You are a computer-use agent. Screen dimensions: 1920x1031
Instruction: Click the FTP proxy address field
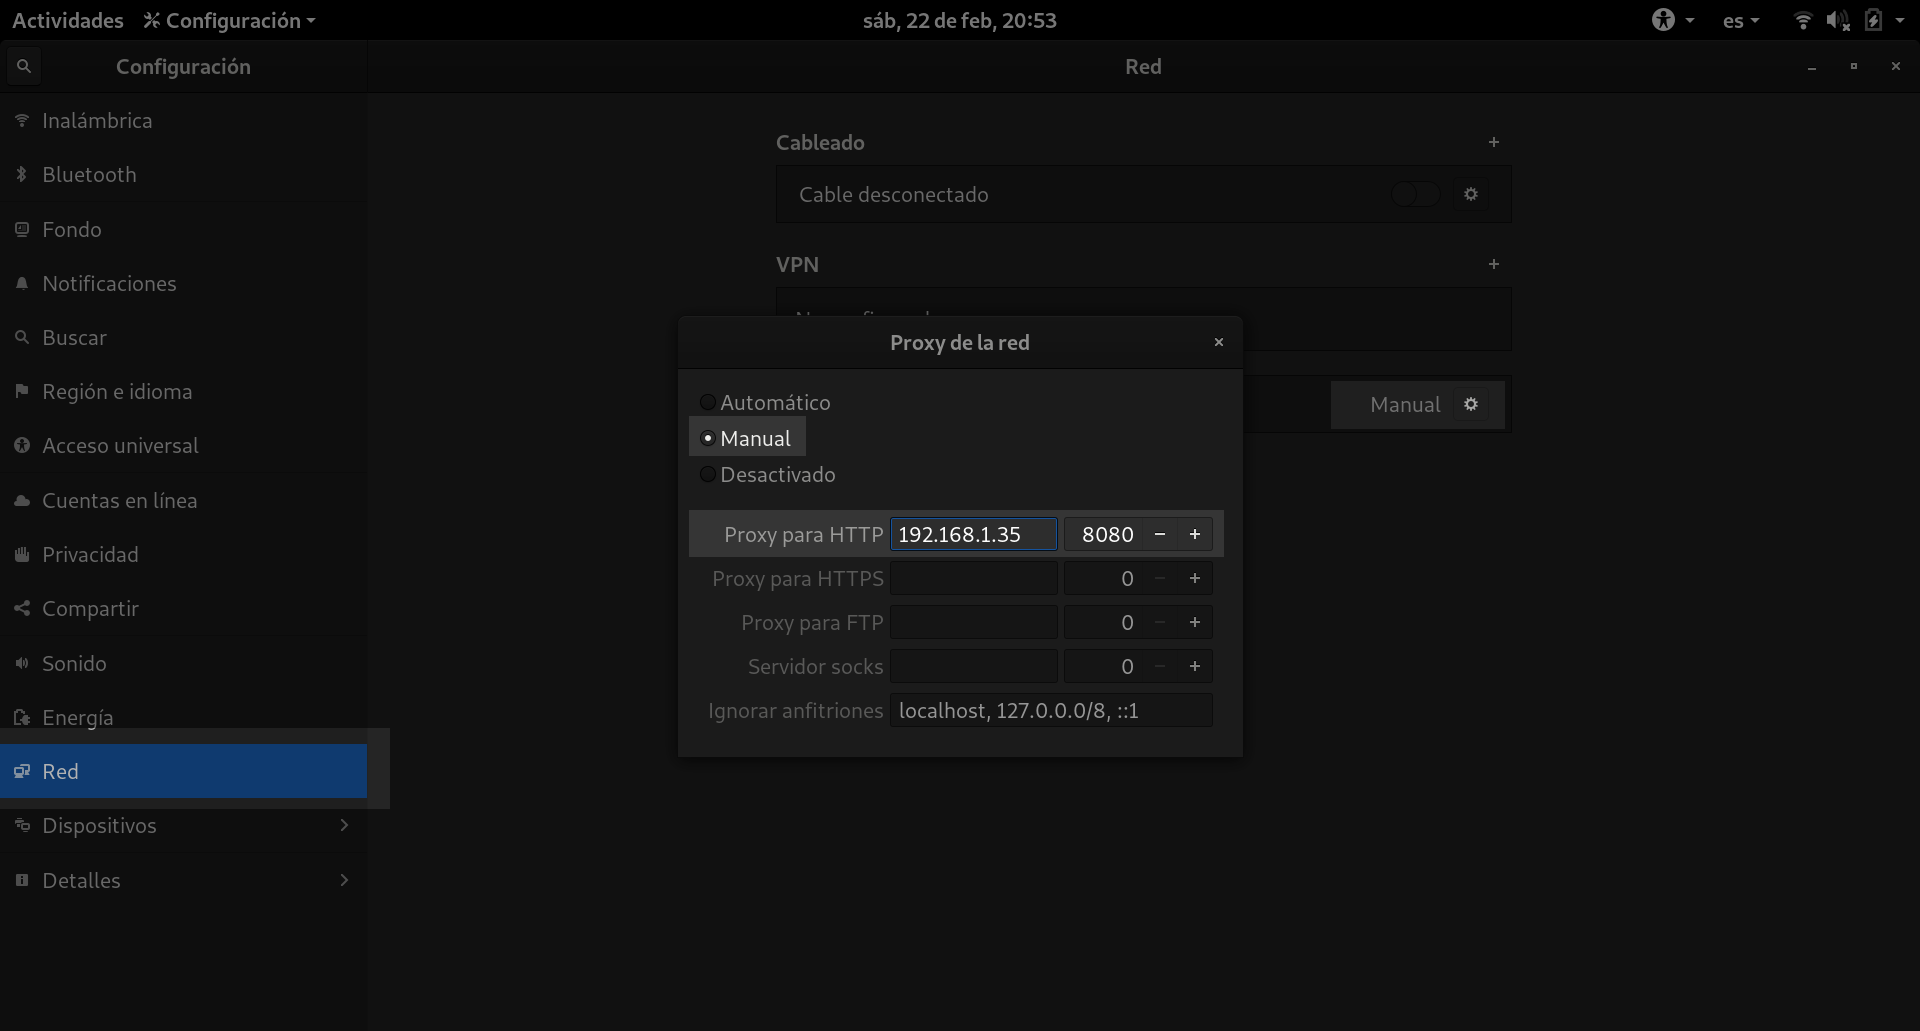(x=974, y=622)
